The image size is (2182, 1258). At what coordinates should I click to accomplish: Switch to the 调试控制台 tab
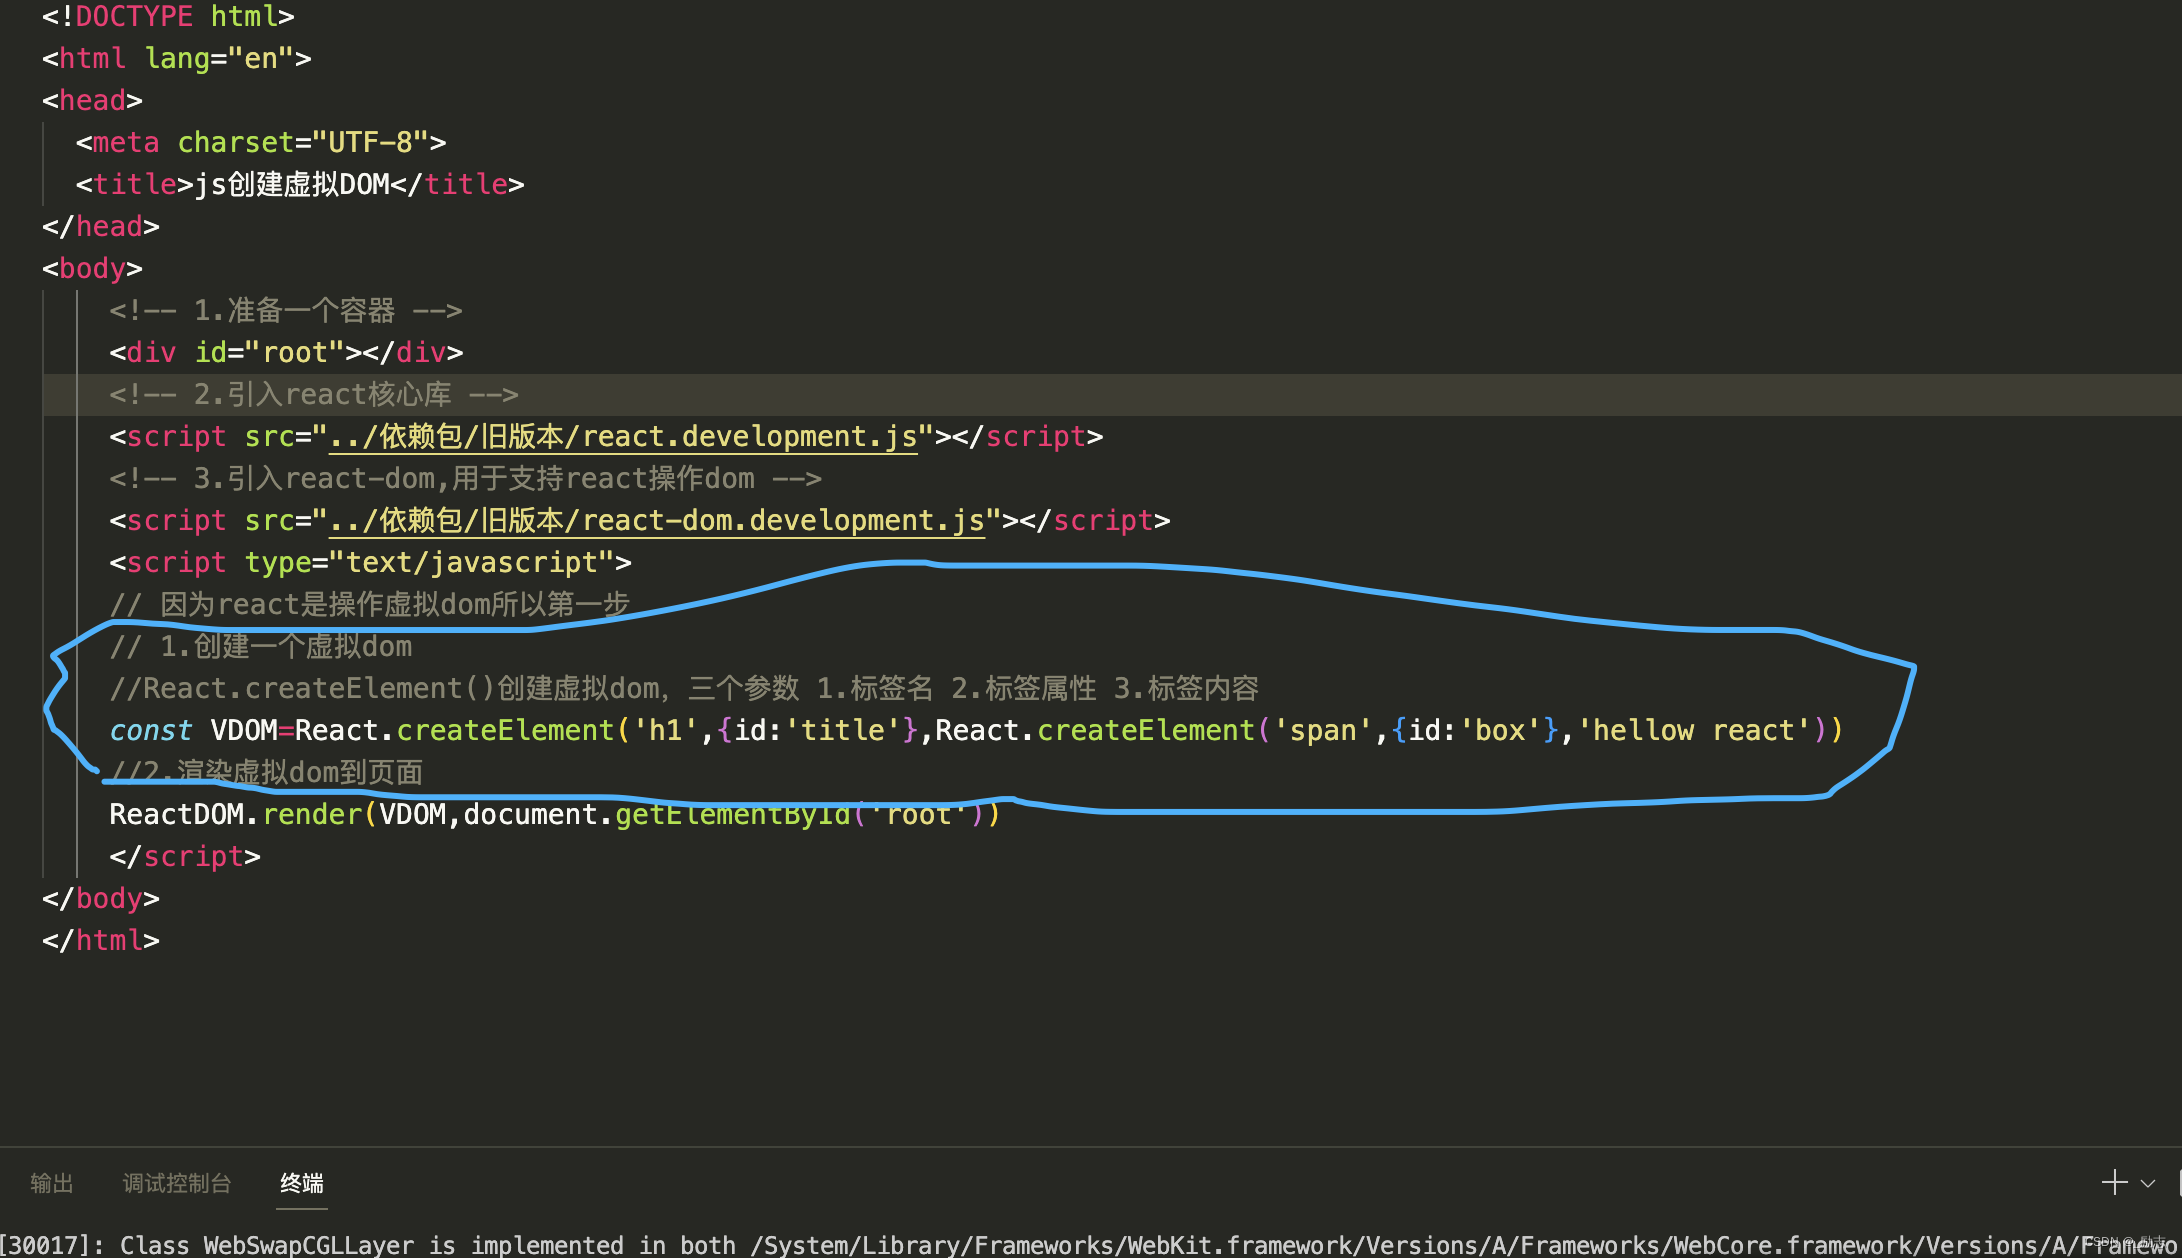click(x=177, y=1183)
